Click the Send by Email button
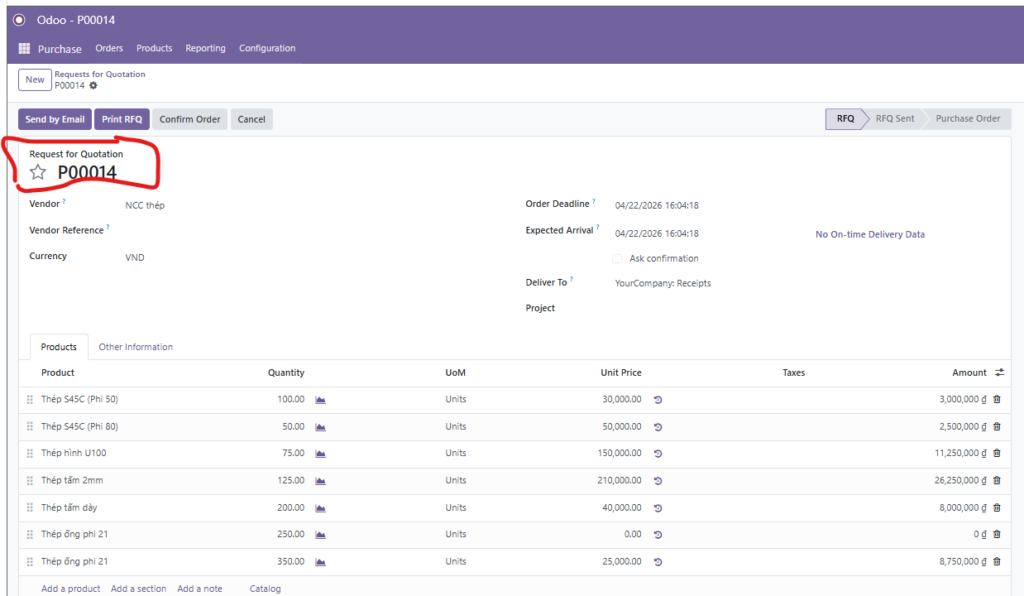This screenshot has width=1024, height=596. click(x=55, y=119)
